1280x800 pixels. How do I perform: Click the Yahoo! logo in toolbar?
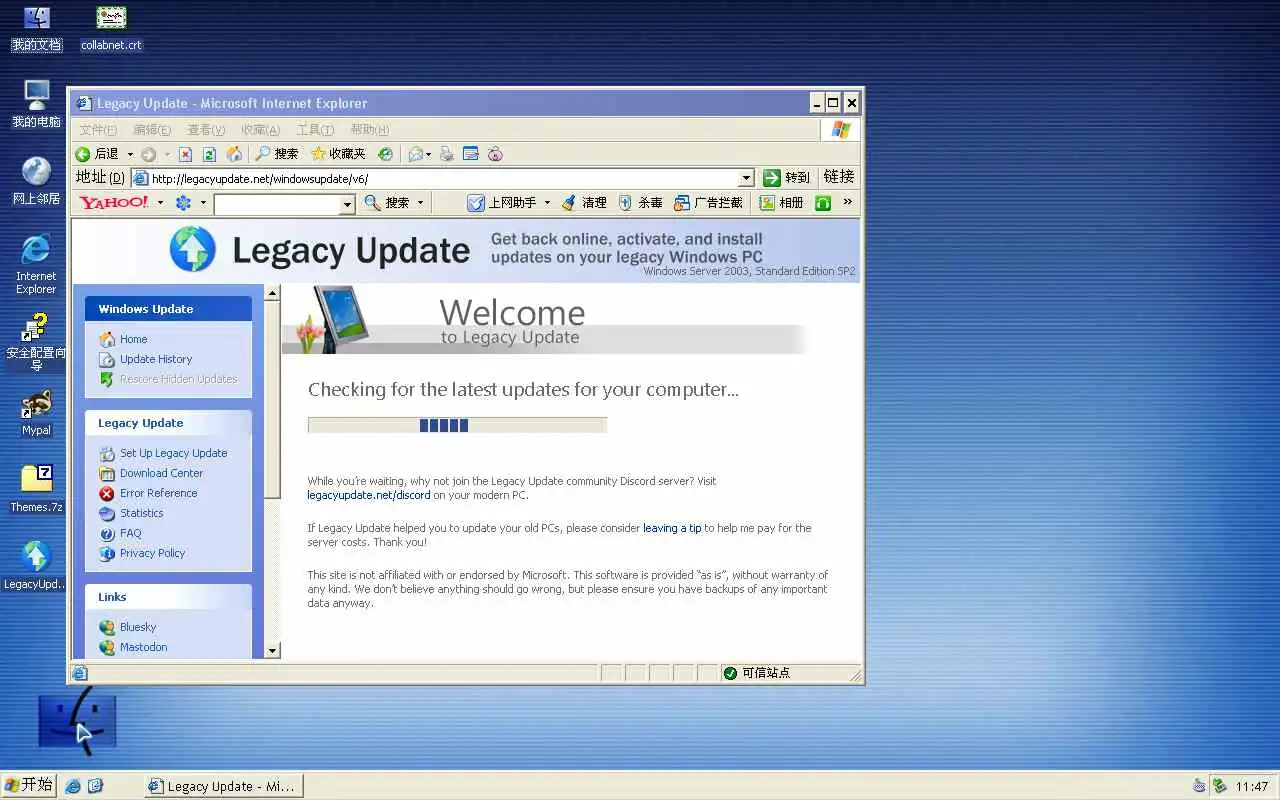(x=114, y=203)
